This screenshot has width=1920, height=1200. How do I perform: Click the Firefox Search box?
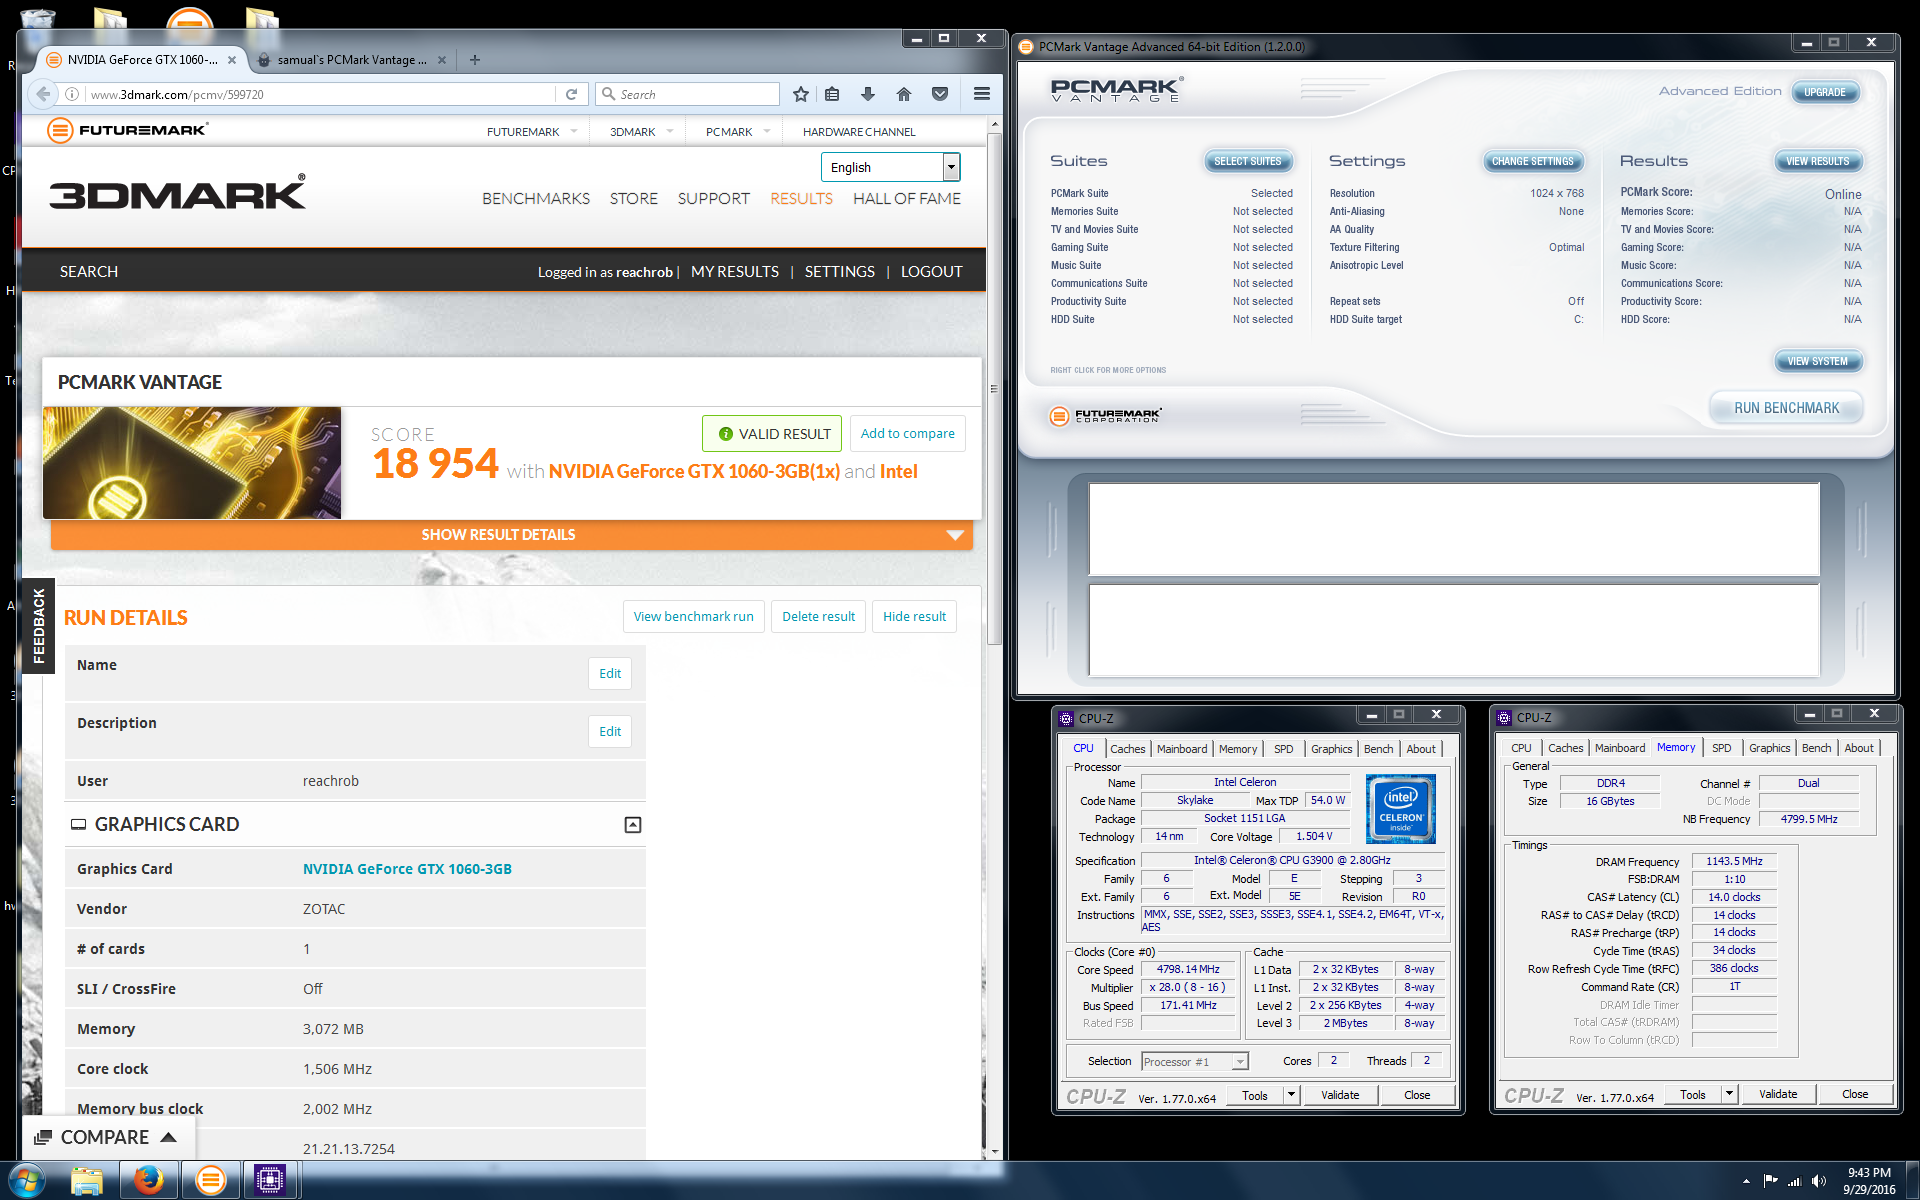[x=687, y=94]
